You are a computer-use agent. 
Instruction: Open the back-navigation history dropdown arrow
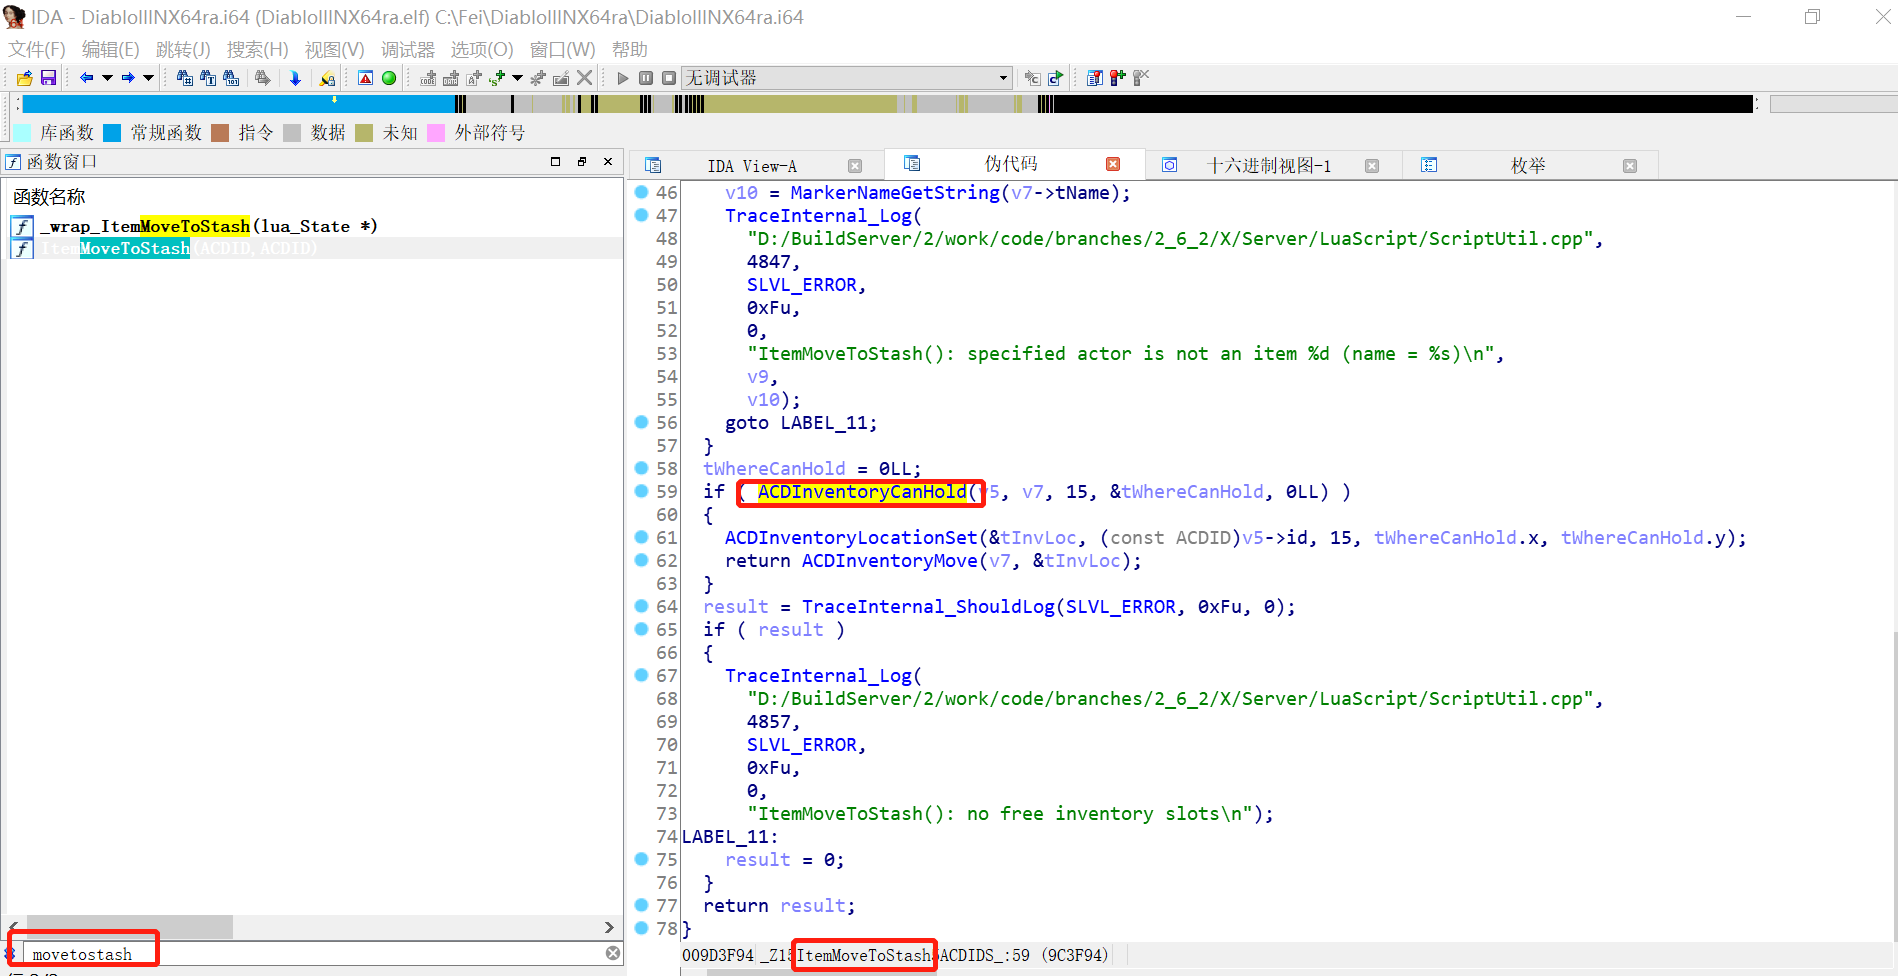(106, 78)
